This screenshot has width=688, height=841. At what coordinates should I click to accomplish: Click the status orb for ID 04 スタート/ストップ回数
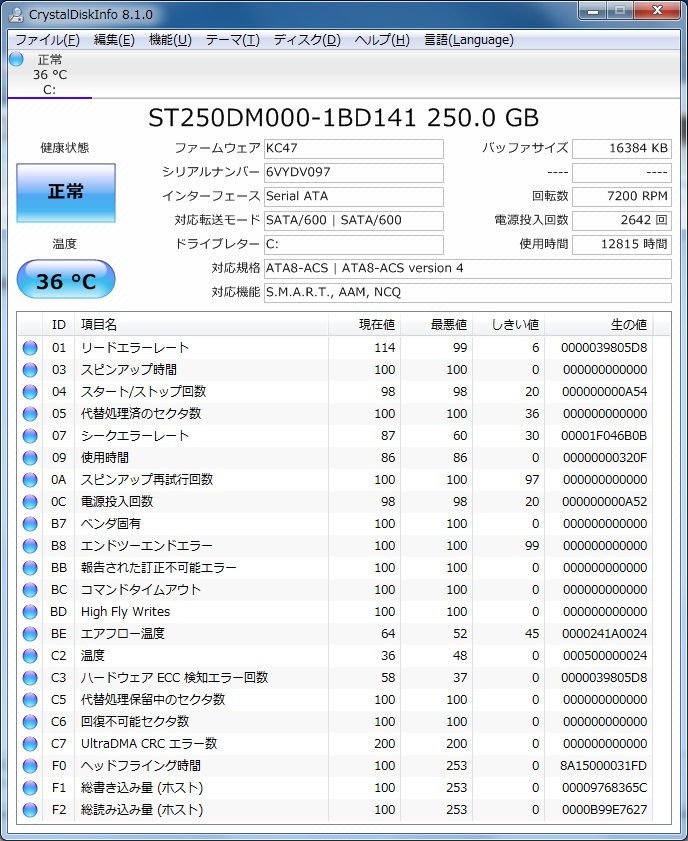click(30, 392)
